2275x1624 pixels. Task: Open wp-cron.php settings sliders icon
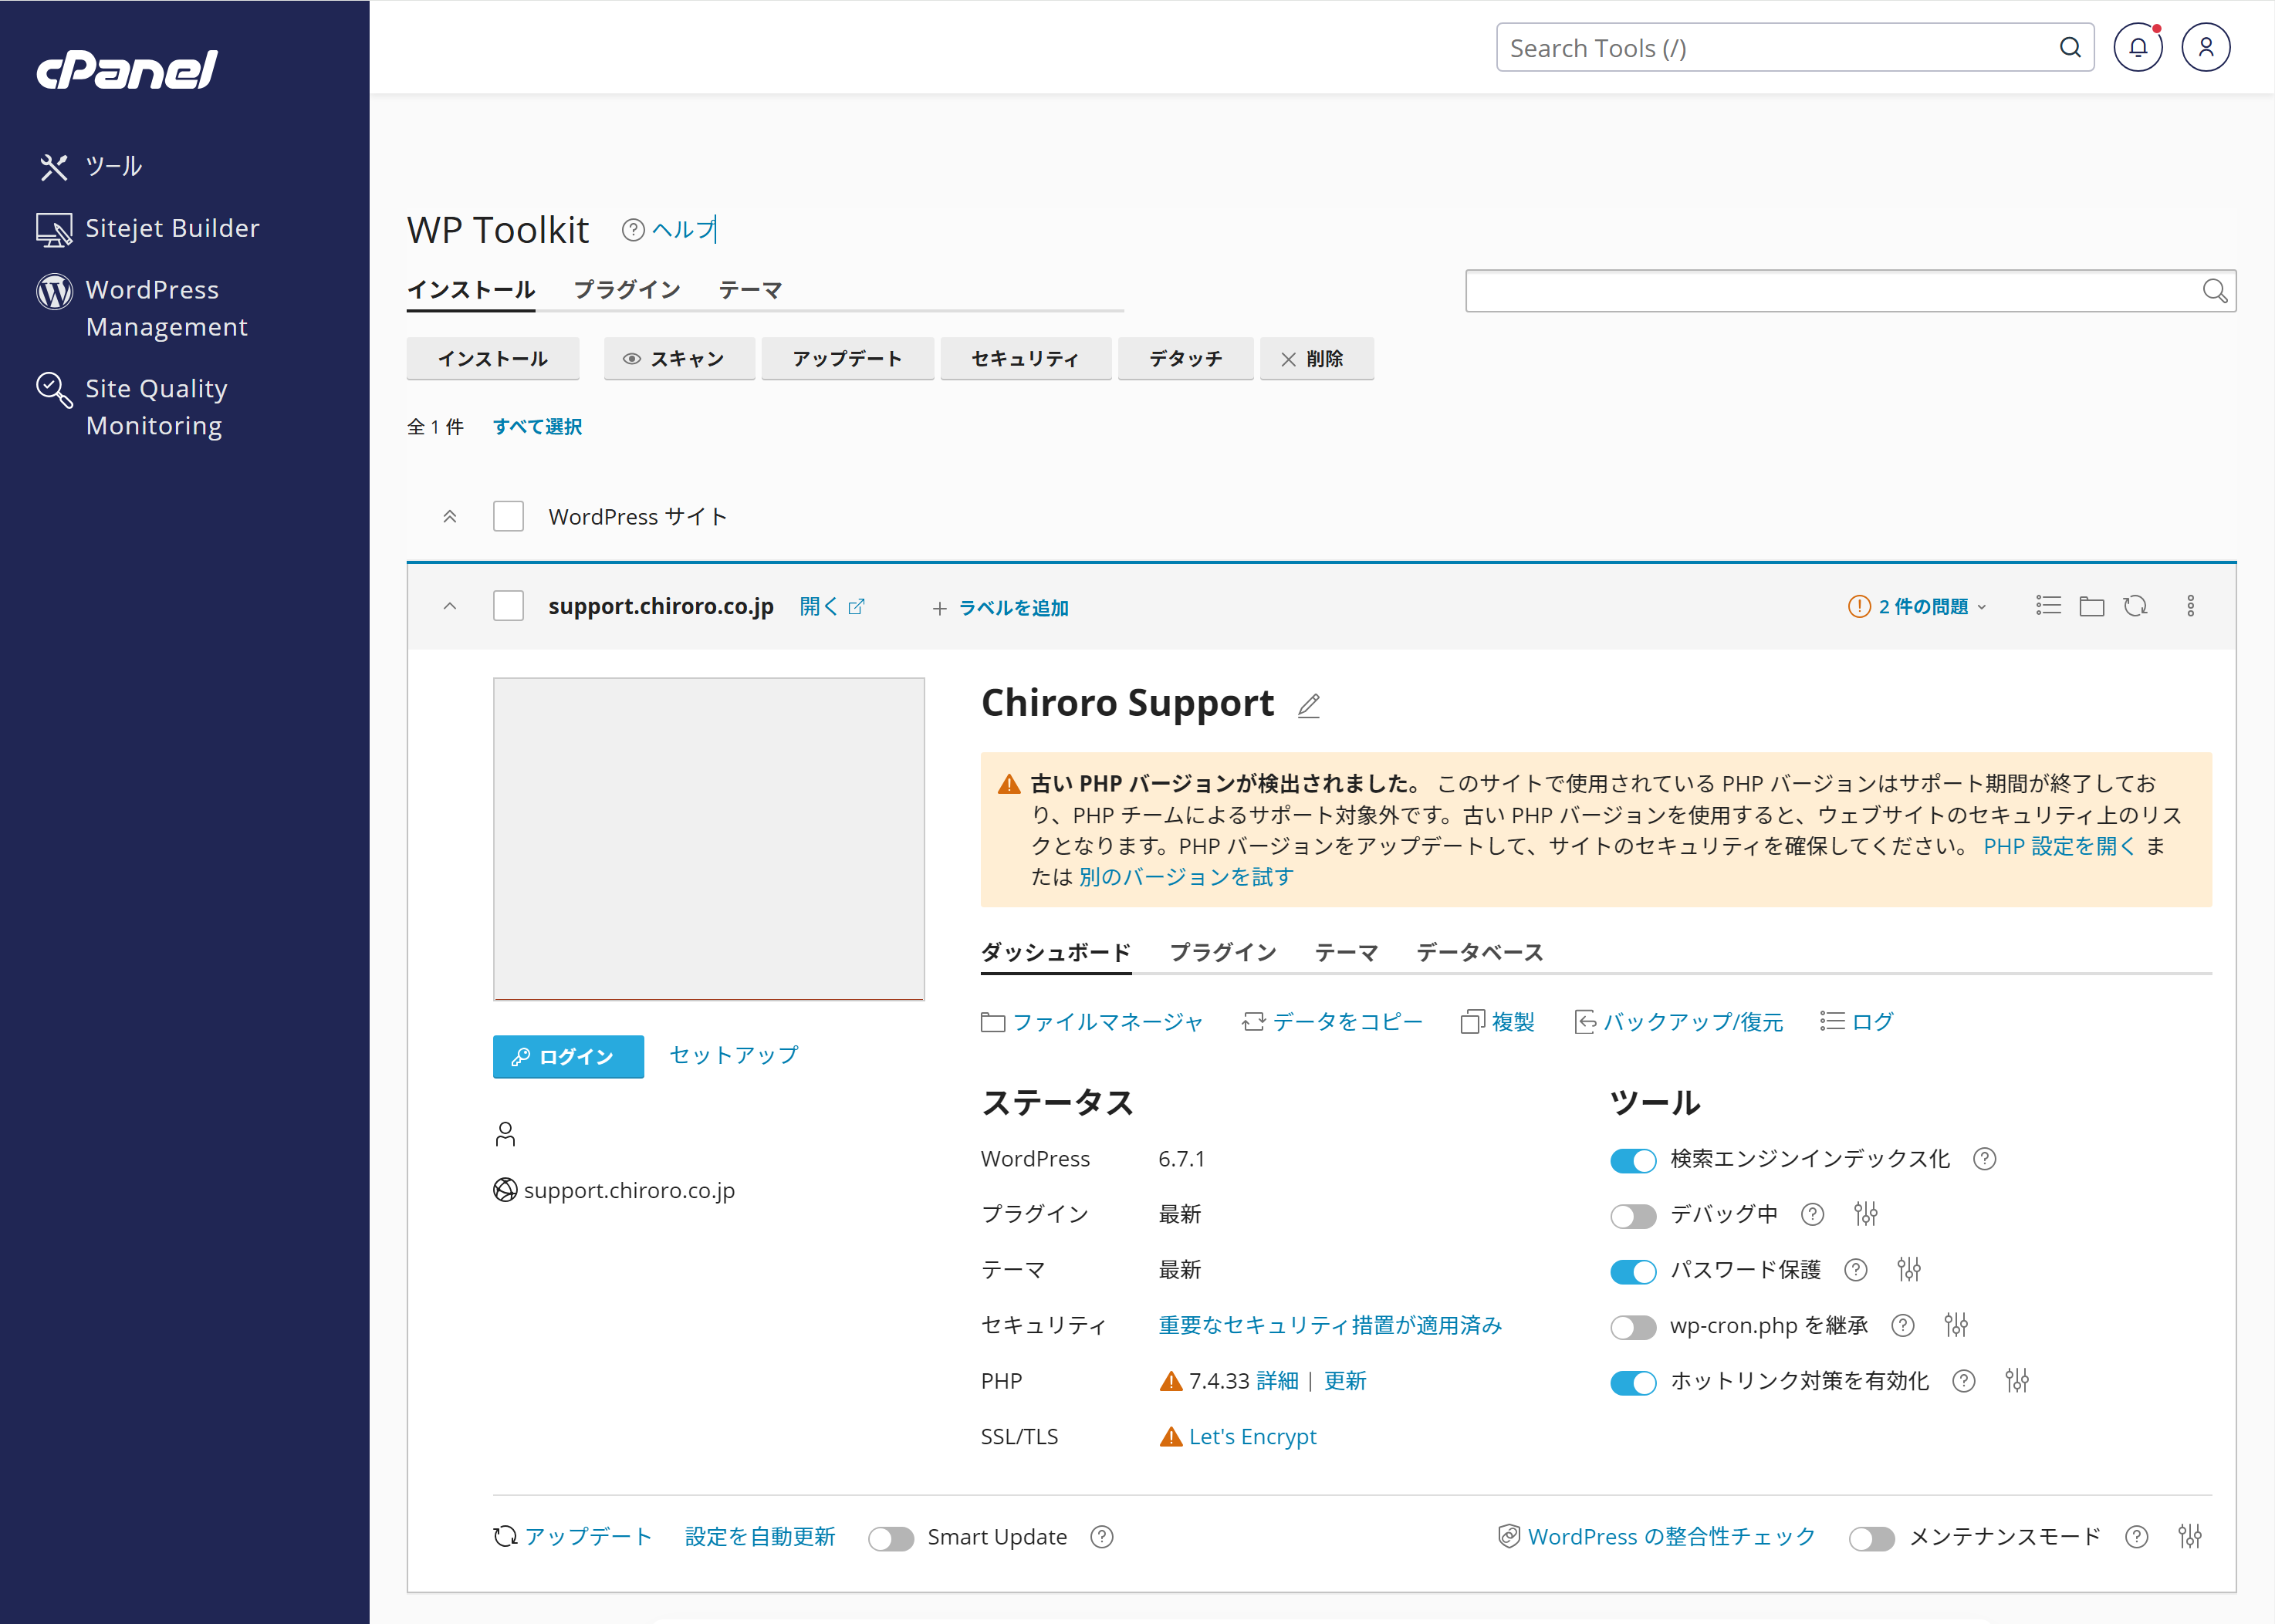1956,1325
